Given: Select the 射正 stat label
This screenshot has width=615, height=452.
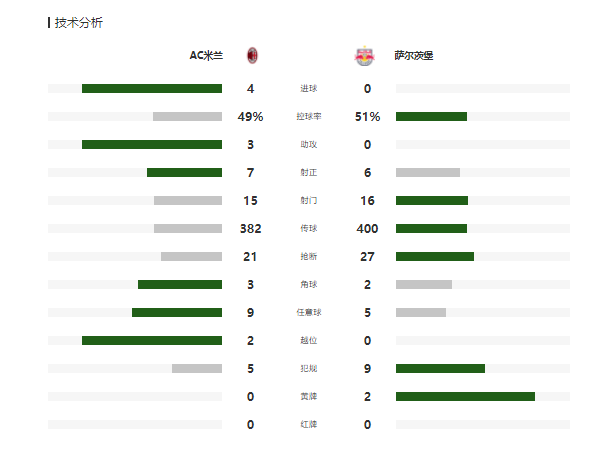Looking at the screenshot, I should coord(309,173).
